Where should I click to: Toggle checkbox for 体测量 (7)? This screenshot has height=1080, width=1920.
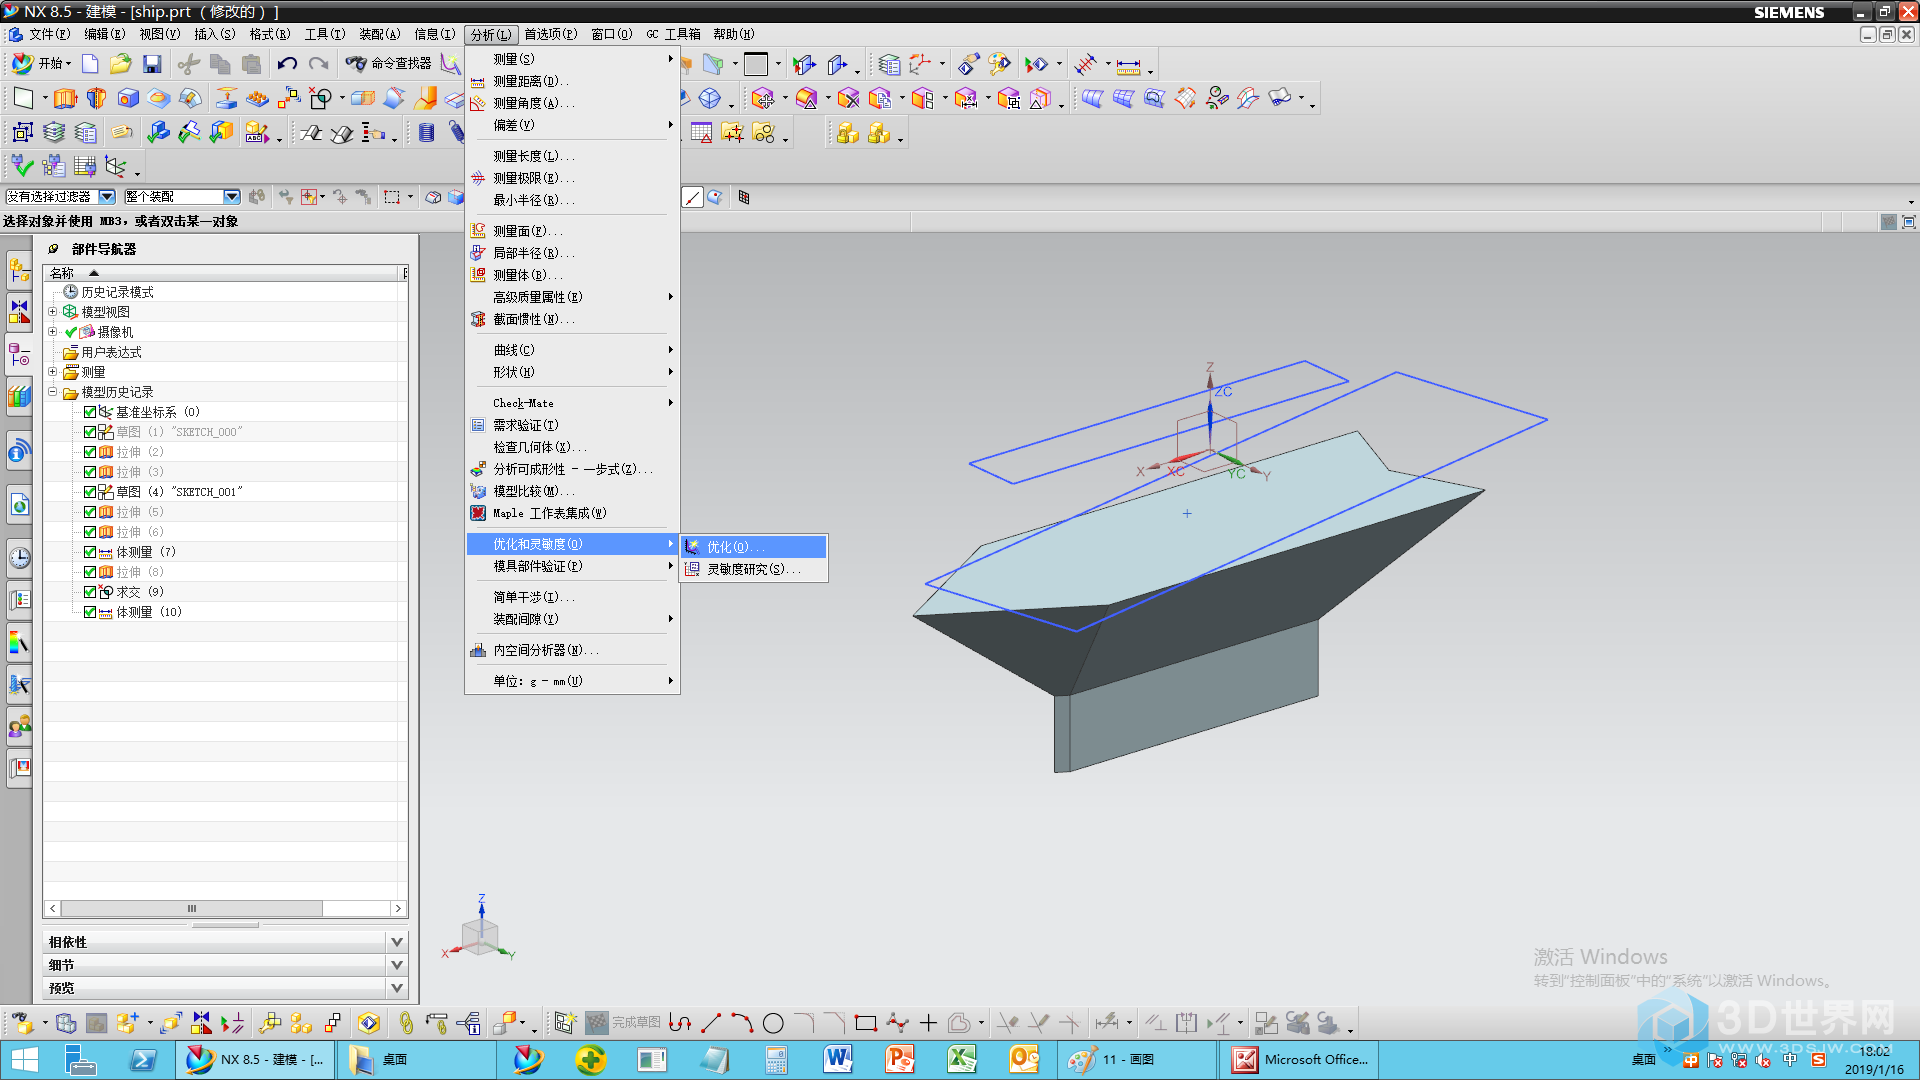(x=90, y=552)
